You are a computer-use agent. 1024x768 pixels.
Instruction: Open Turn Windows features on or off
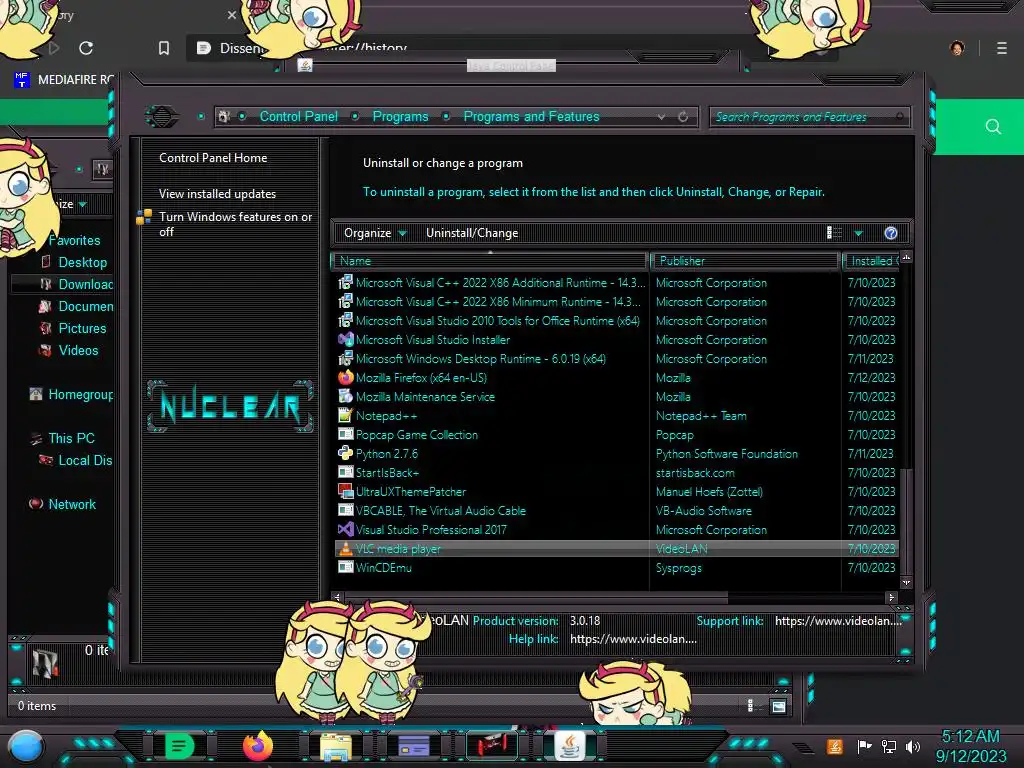[236, 224]
